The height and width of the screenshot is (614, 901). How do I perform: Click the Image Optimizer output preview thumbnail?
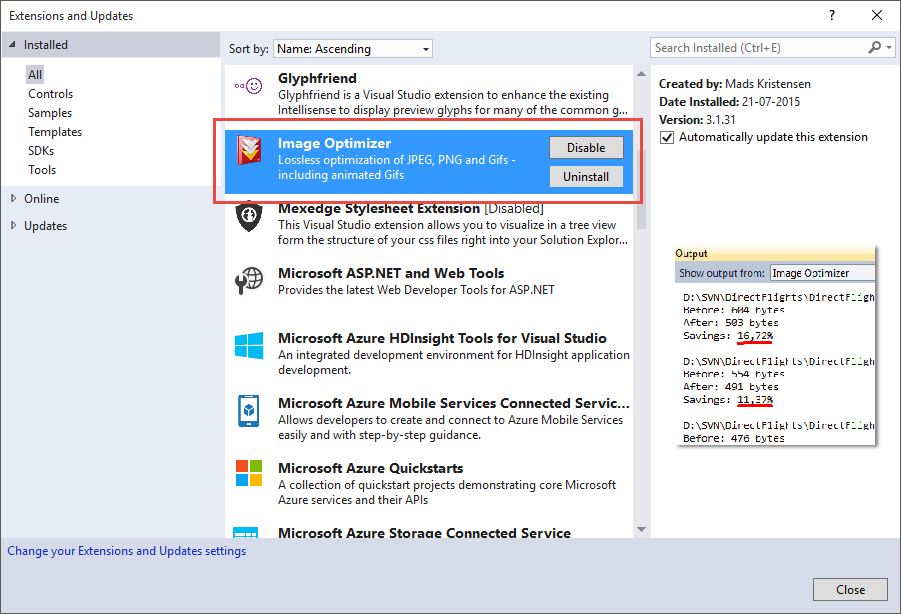point(776,345)
